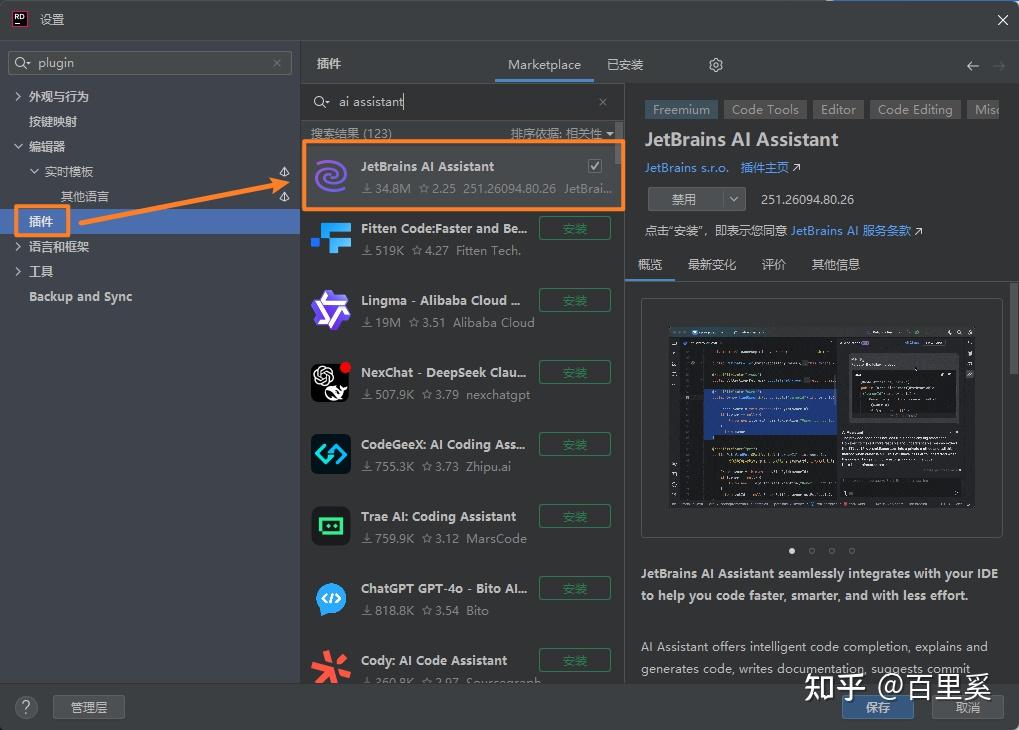
Task: Collapse the 实时模板 tree node
Action: pyautogui.click(x=34, y=172)
